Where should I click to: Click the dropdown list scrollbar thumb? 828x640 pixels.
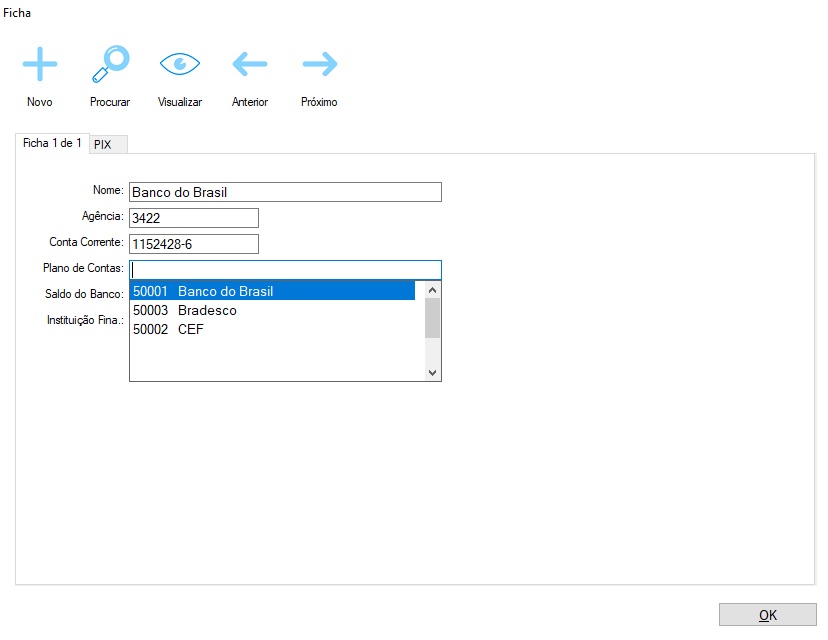(433, 318)
